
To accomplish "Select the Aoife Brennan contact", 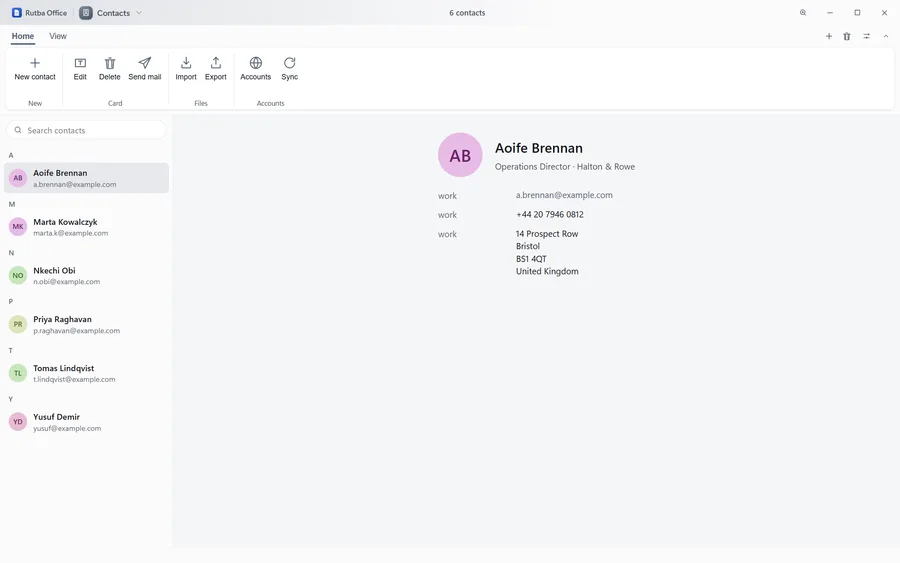I will point(87,178).
